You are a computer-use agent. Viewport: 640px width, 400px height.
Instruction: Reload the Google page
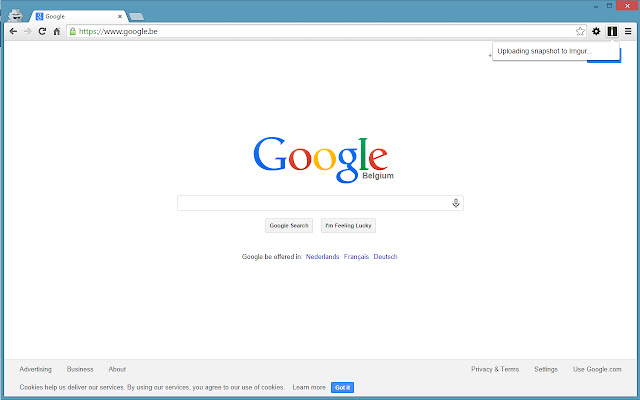click(42, 31)
